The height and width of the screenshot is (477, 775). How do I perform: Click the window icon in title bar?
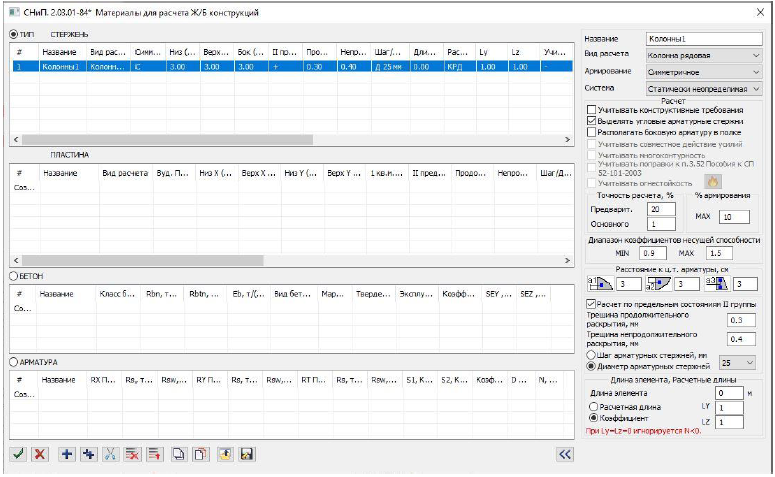click(14, 12)
